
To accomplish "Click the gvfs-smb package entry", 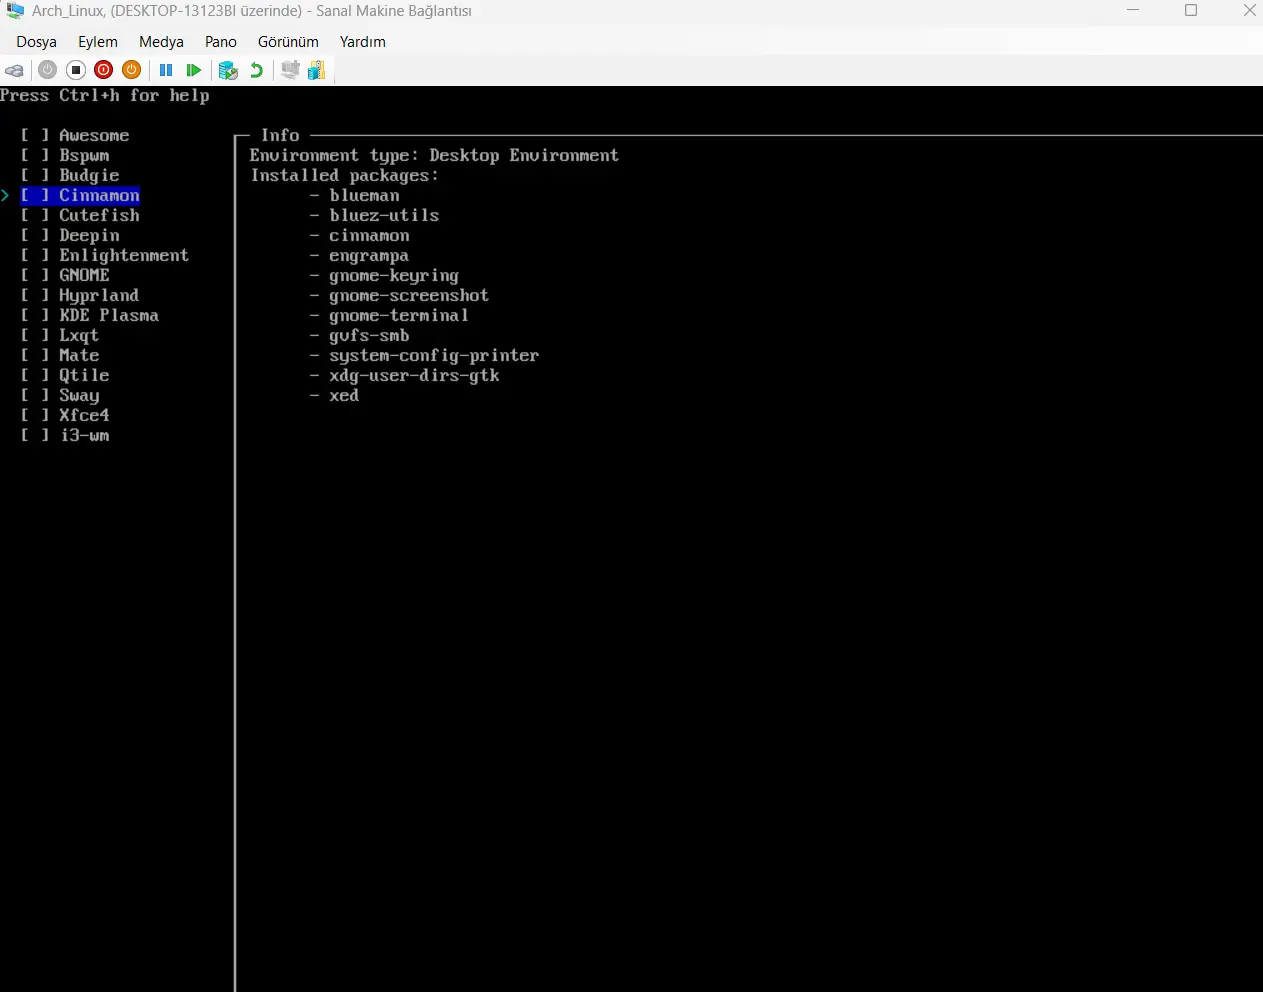I will click(x=369, y=335).
